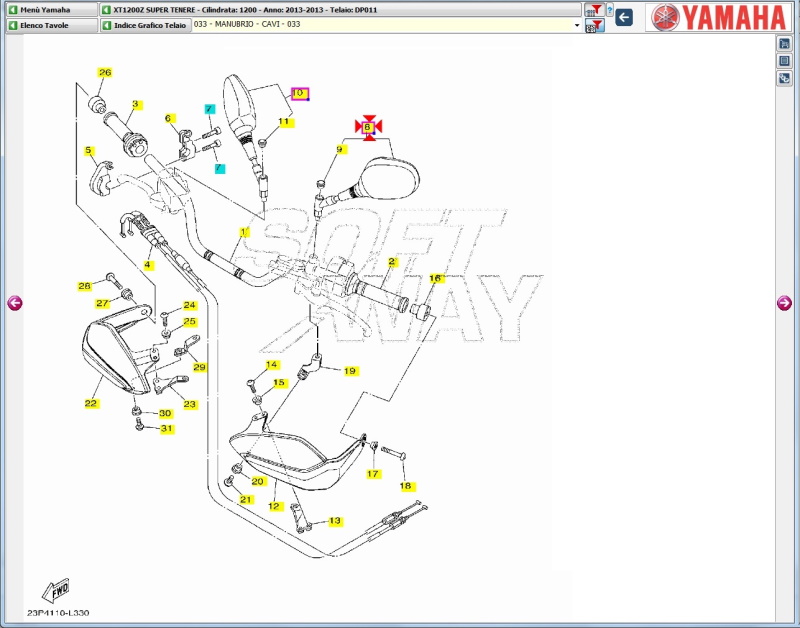This screenshot has width=800, height=628.
Task: Click part label 12 on lower hand guard
Action: pos(274,506)
